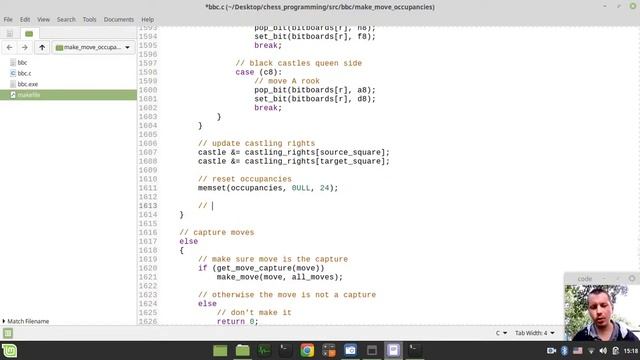Click the '// update castling rights' comment
Viewport: 640px width, 360px height.
pyautogui.click(x=256, y=143)
